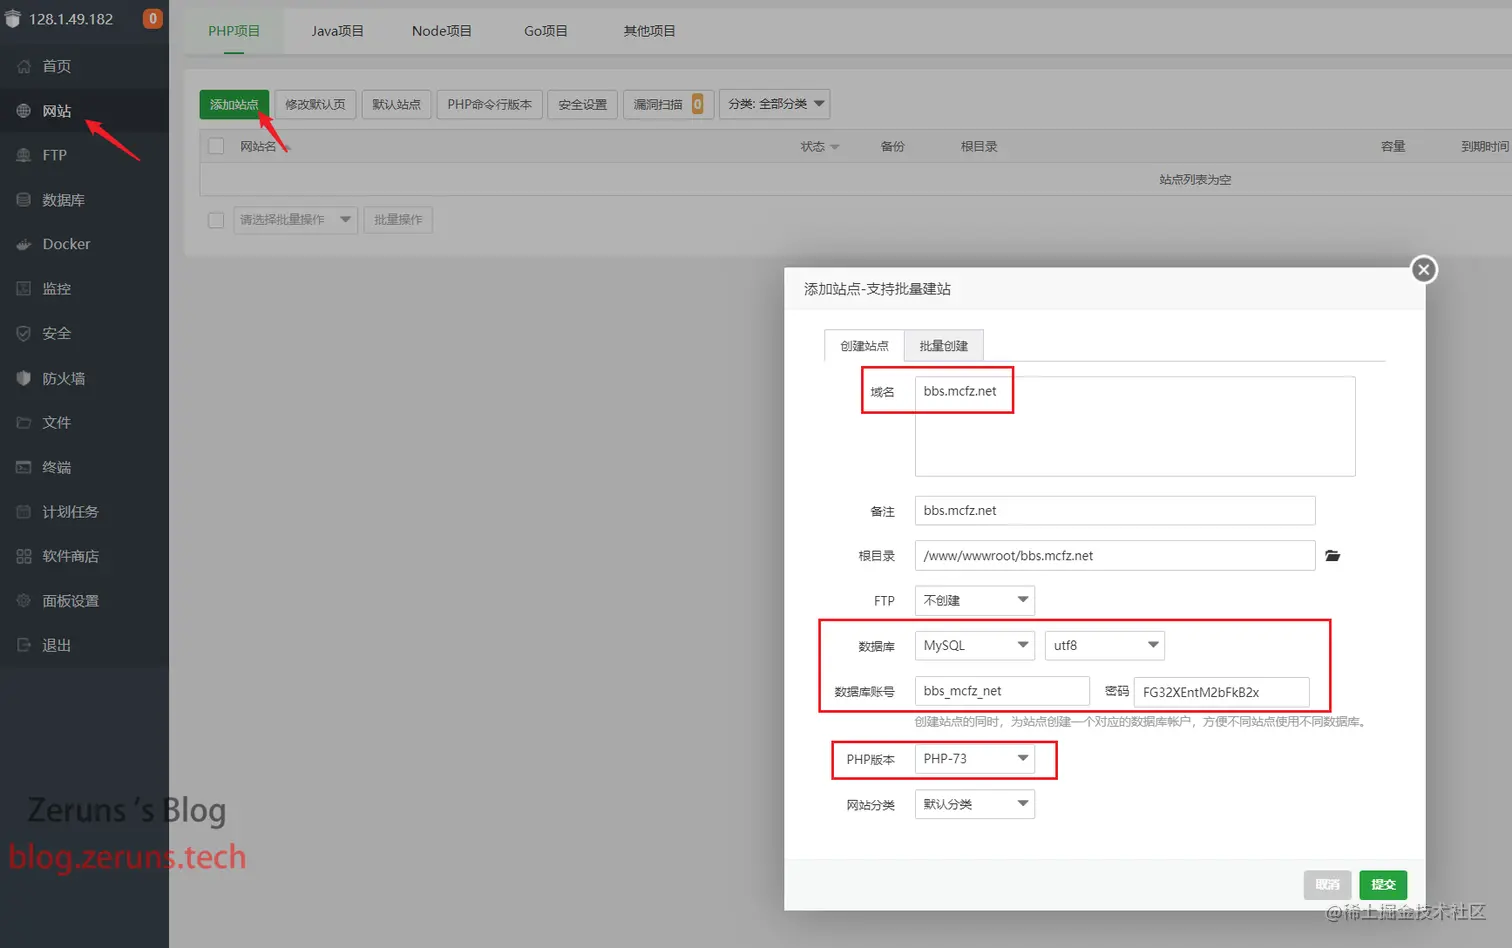The image size is (1512, 948).
Task: Switch to the Node项目 tab
Action: pos(441,31)
